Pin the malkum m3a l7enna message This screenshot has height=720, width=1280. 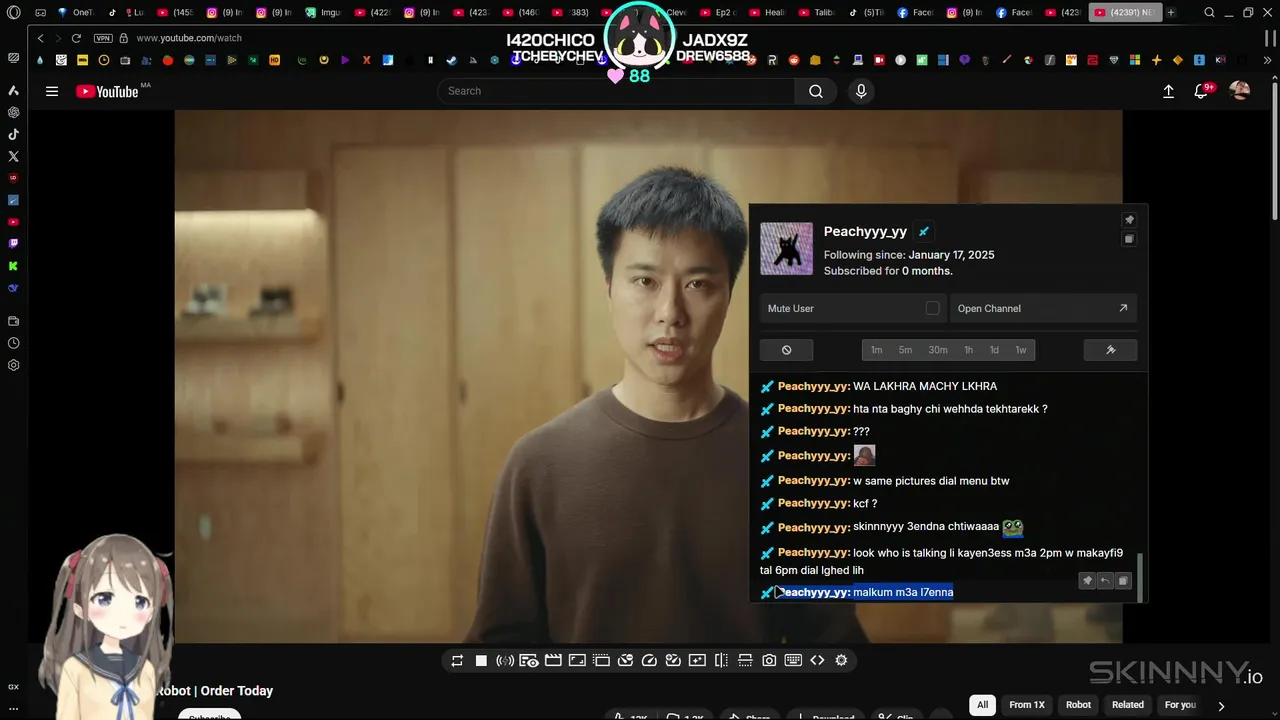[x=1087, y=581]
